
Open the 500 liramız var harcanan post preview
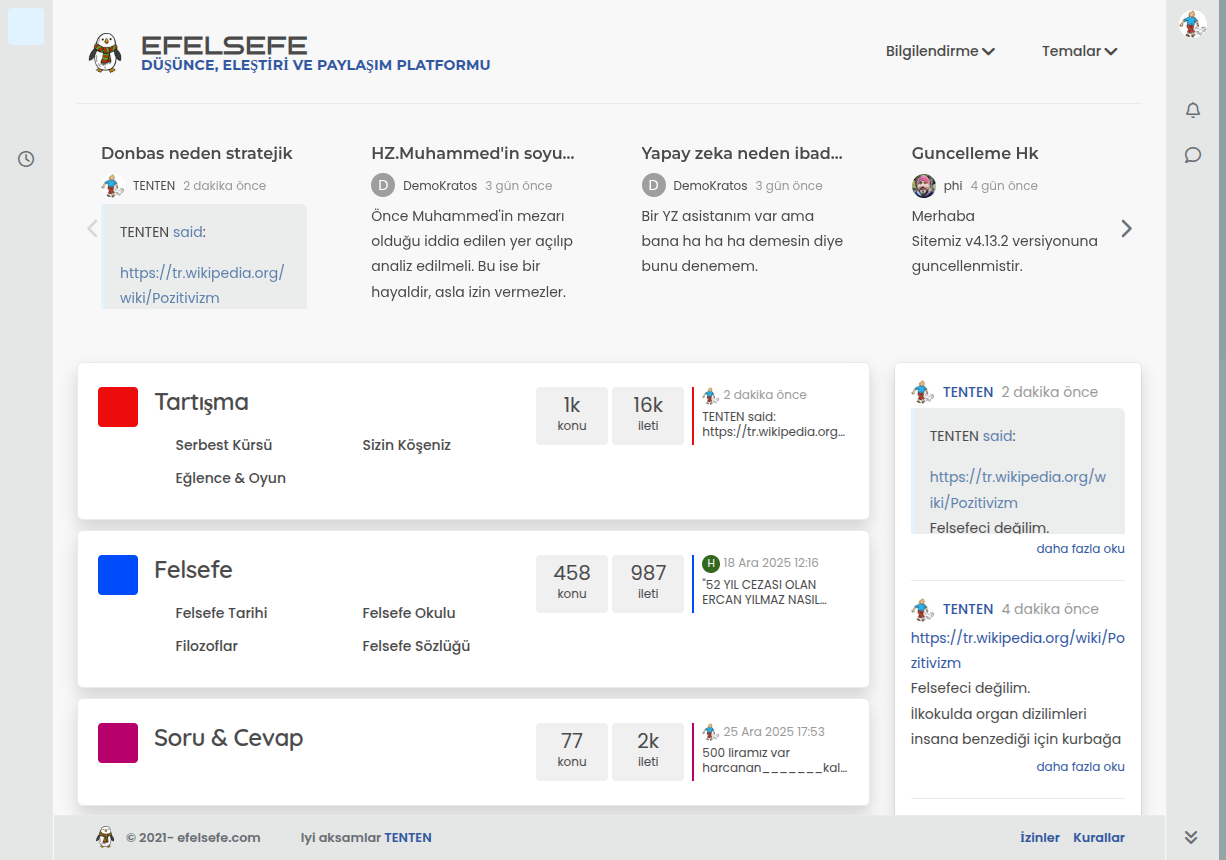point(775,760)
